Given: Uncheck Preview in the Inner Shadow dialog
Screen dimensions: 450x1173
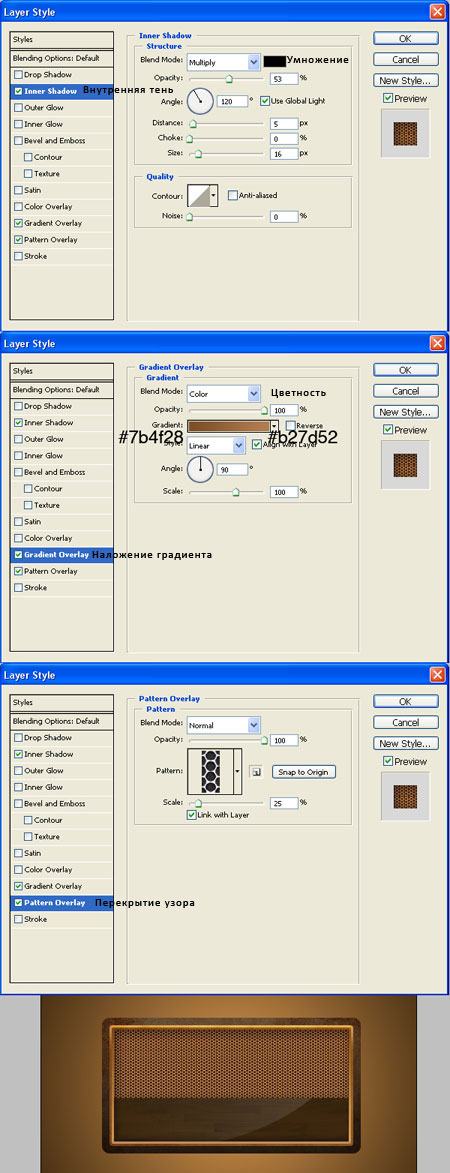Looking at the screenshot, I should [387, 98].
